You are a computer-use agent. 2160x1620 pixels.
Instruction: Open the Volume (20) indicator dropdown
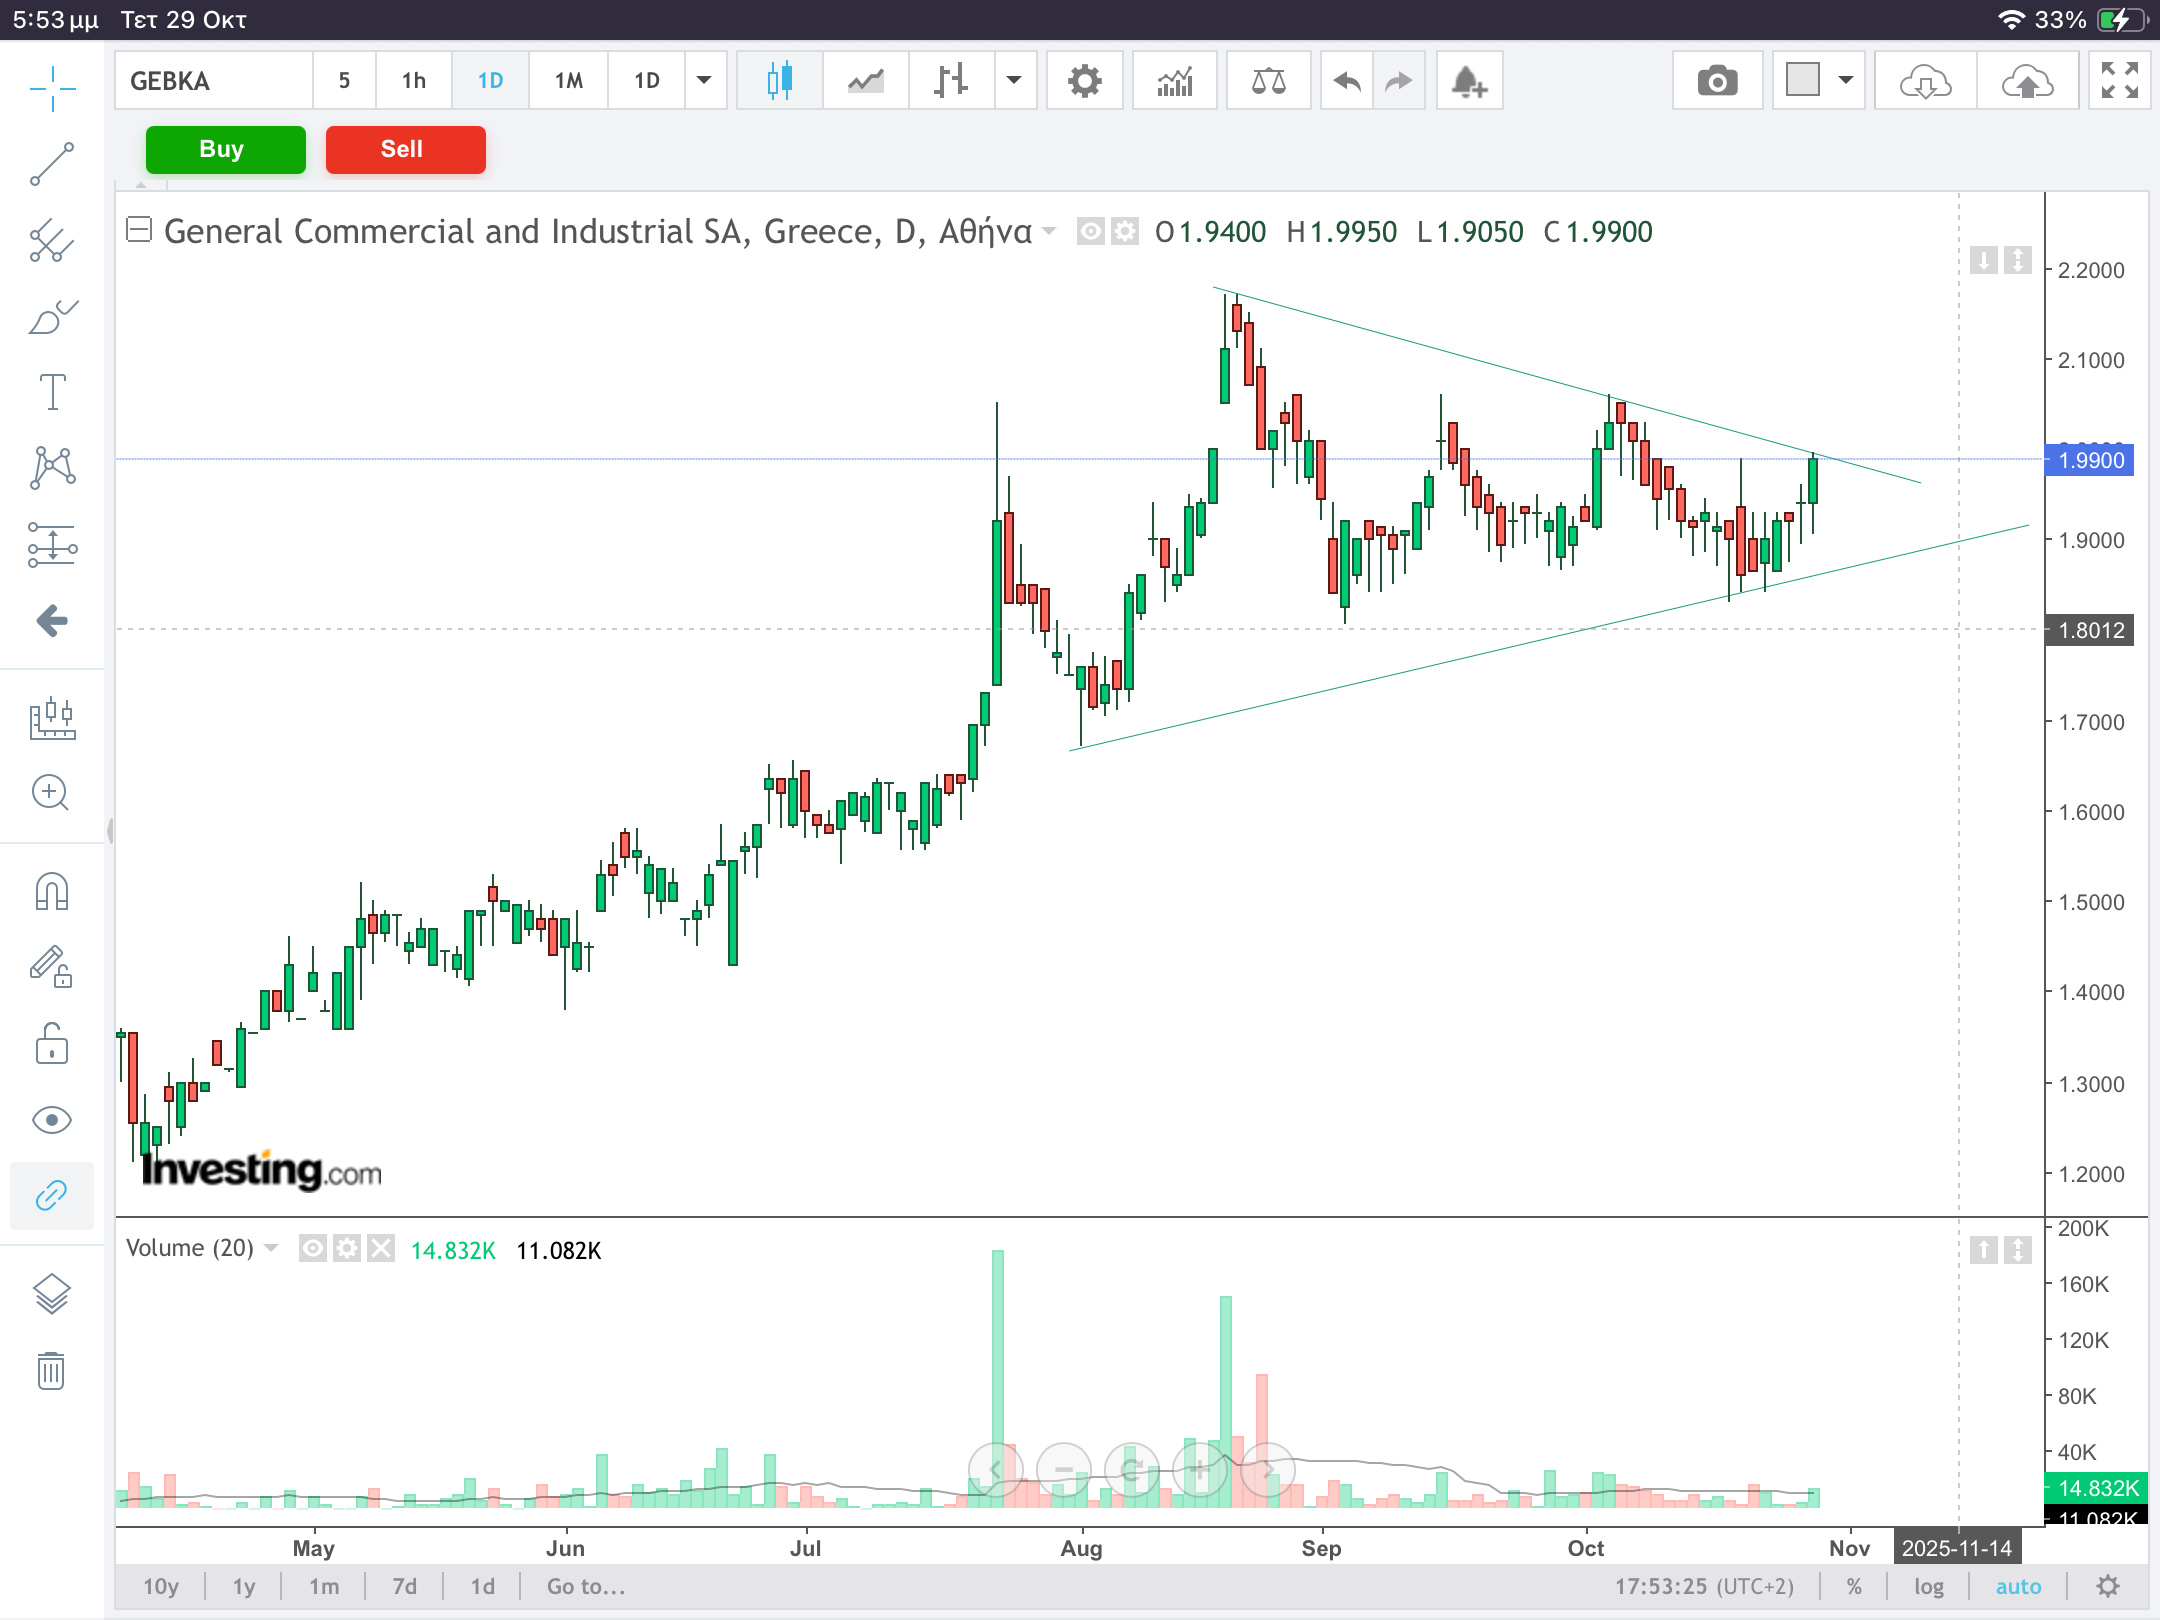click(271, 1248)
